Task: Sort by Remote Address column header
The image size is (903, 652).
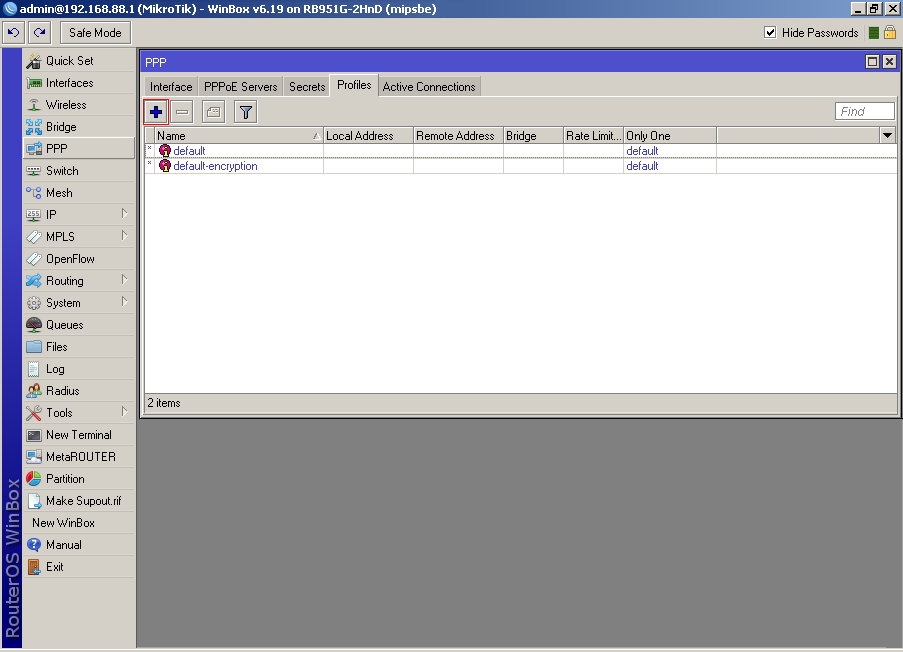Action: point(458,136)
